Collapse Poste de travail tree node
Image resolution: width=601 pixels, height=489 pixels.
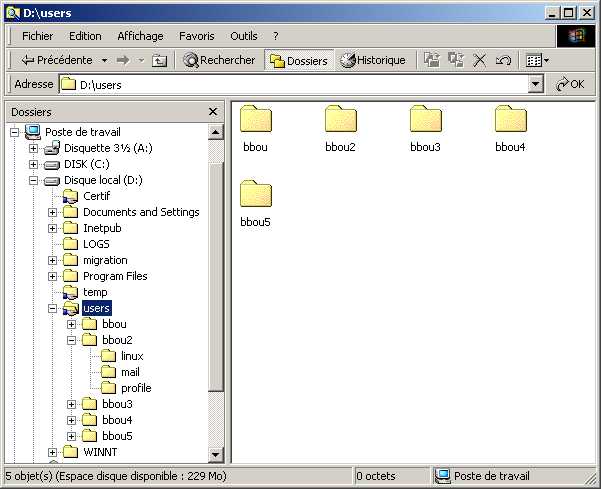pos(15,133)
